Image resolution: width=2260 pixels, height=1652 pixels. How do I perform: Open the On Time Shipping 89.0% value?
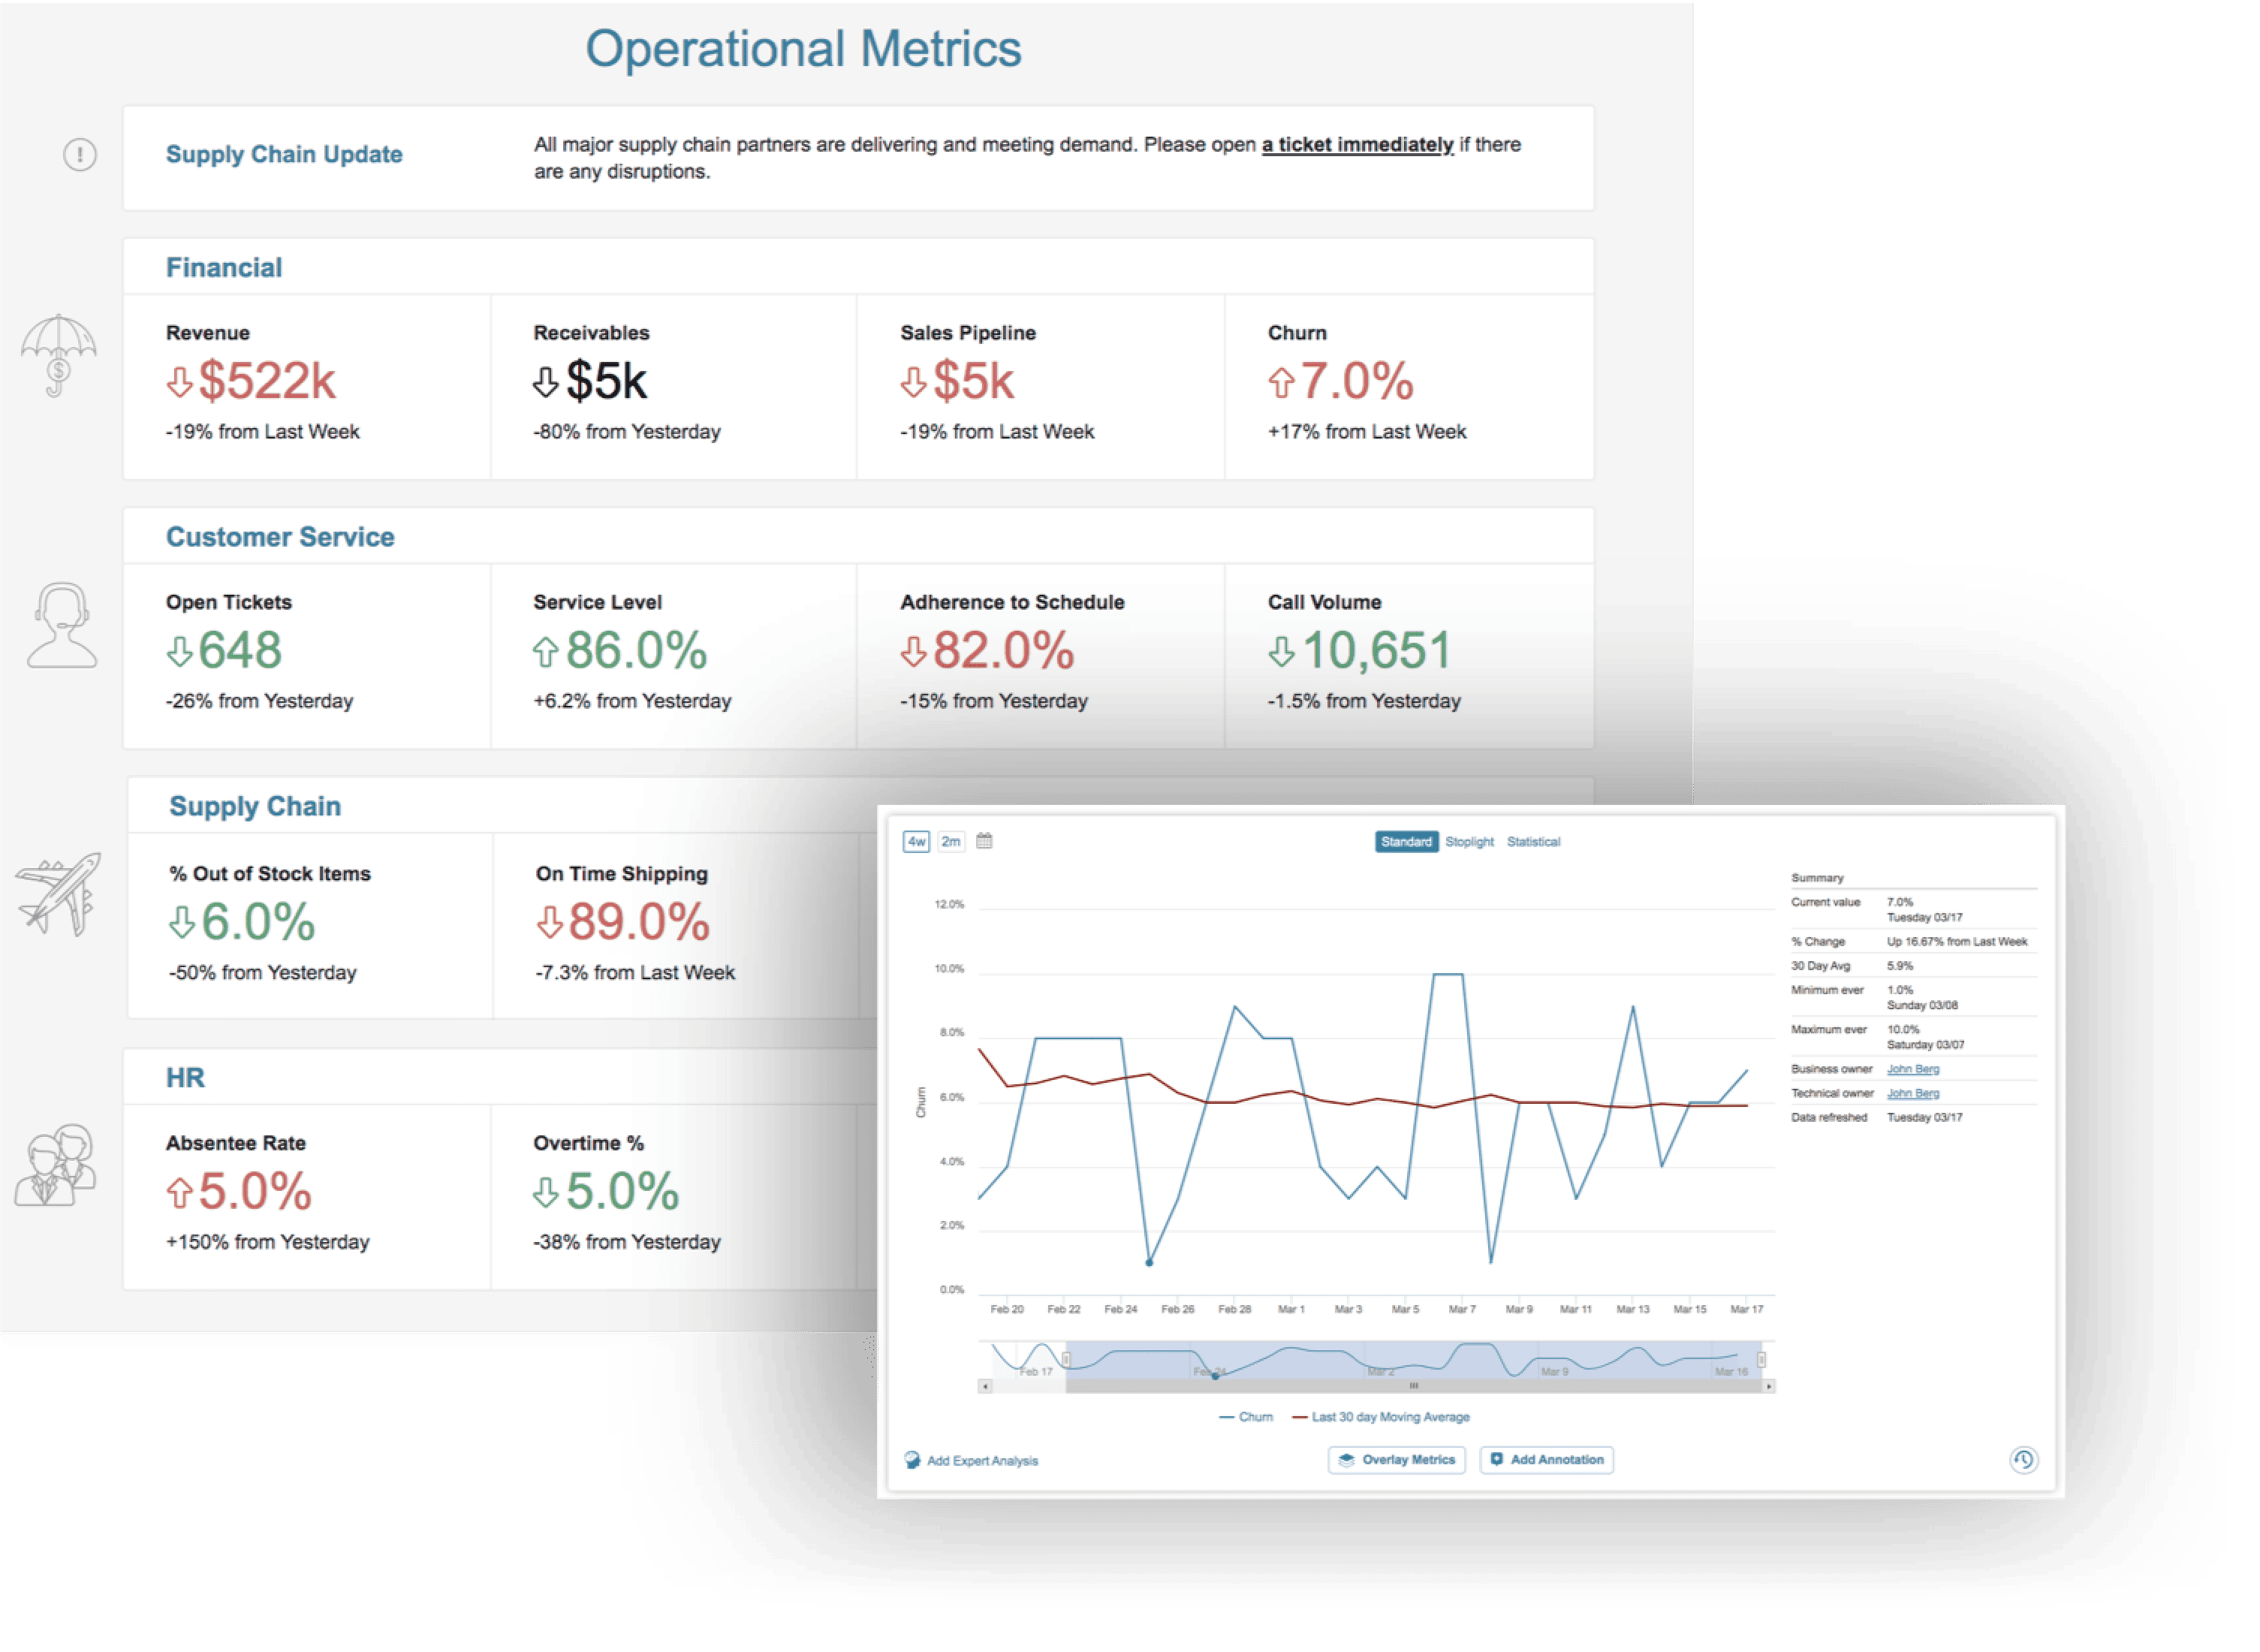click(x=639, y=921)
